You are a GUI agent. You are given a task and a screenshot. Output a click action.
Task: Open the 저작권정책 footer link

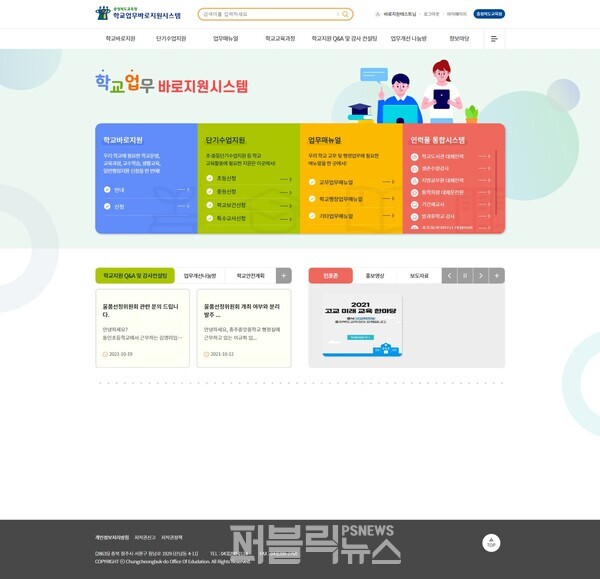[172, 538]
